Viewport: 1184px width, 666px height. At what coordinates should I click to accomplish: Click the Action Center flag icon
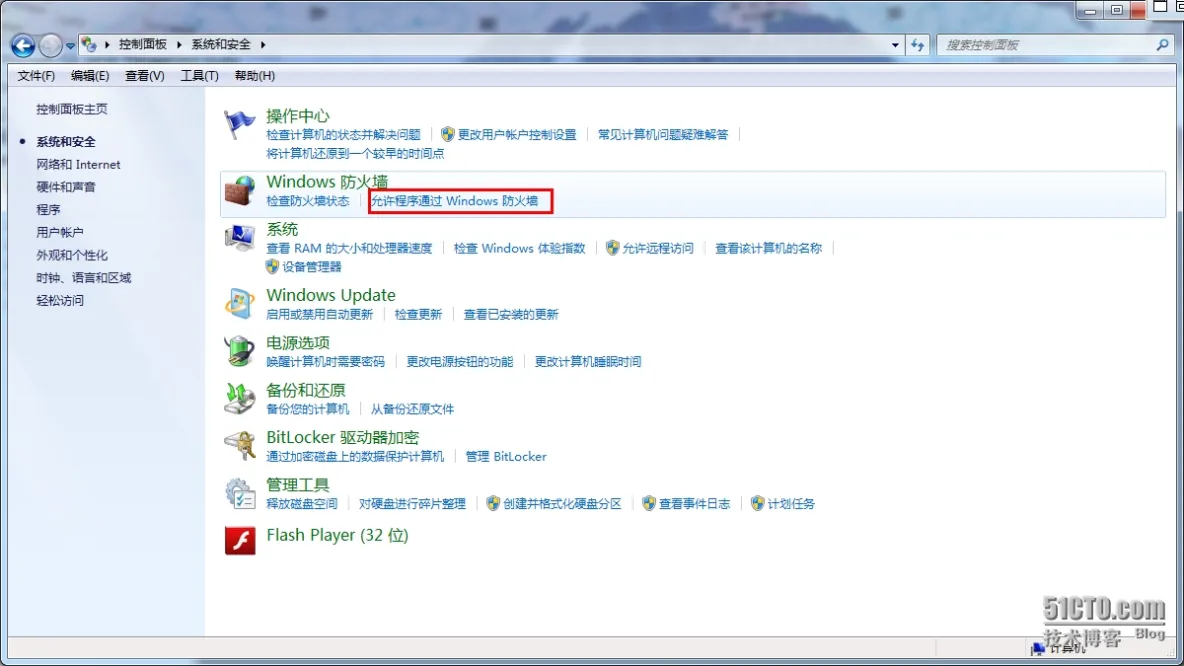tap(239, 124)
